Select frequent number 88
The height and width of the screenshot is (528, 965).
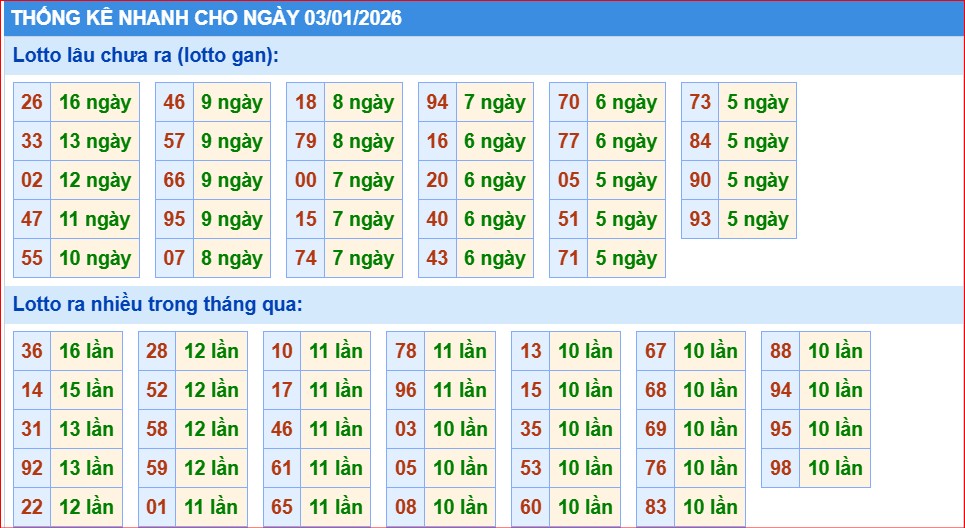point(781,351)
